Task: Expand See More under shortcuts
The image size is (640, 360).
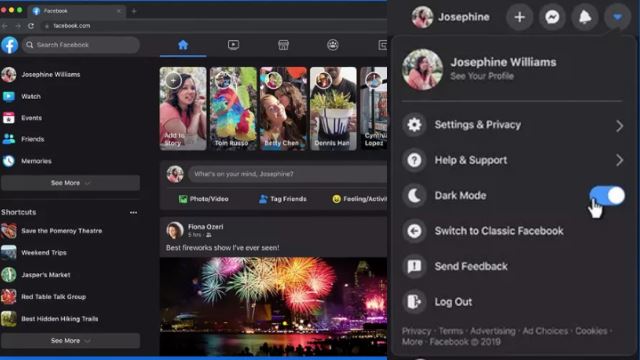Action: (70, 340)
